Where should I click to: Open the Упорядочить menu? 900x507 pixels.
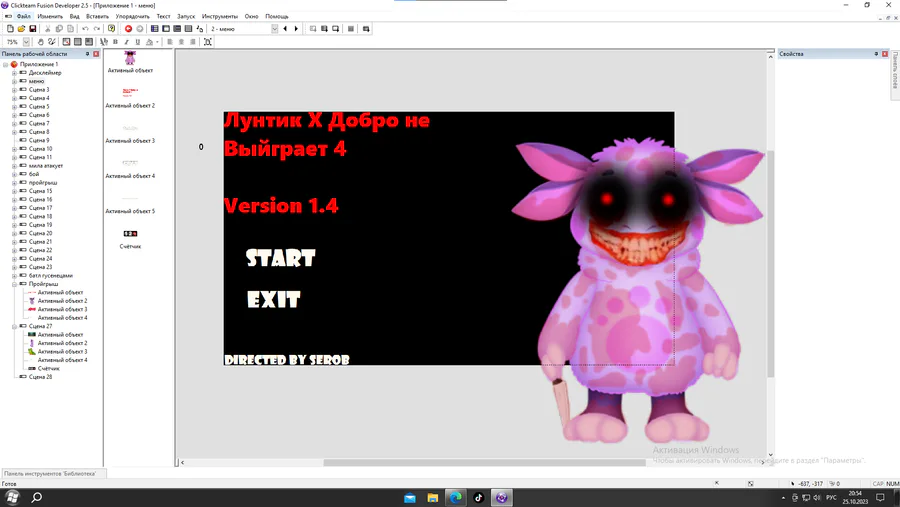(x=133, y=16)
